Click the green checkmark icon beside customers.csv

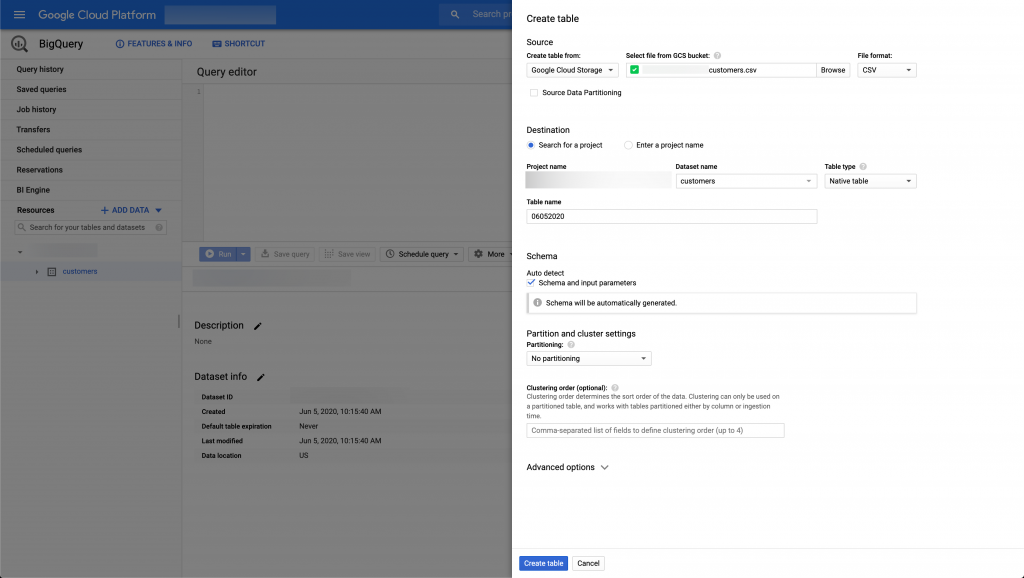coord(634,70)
